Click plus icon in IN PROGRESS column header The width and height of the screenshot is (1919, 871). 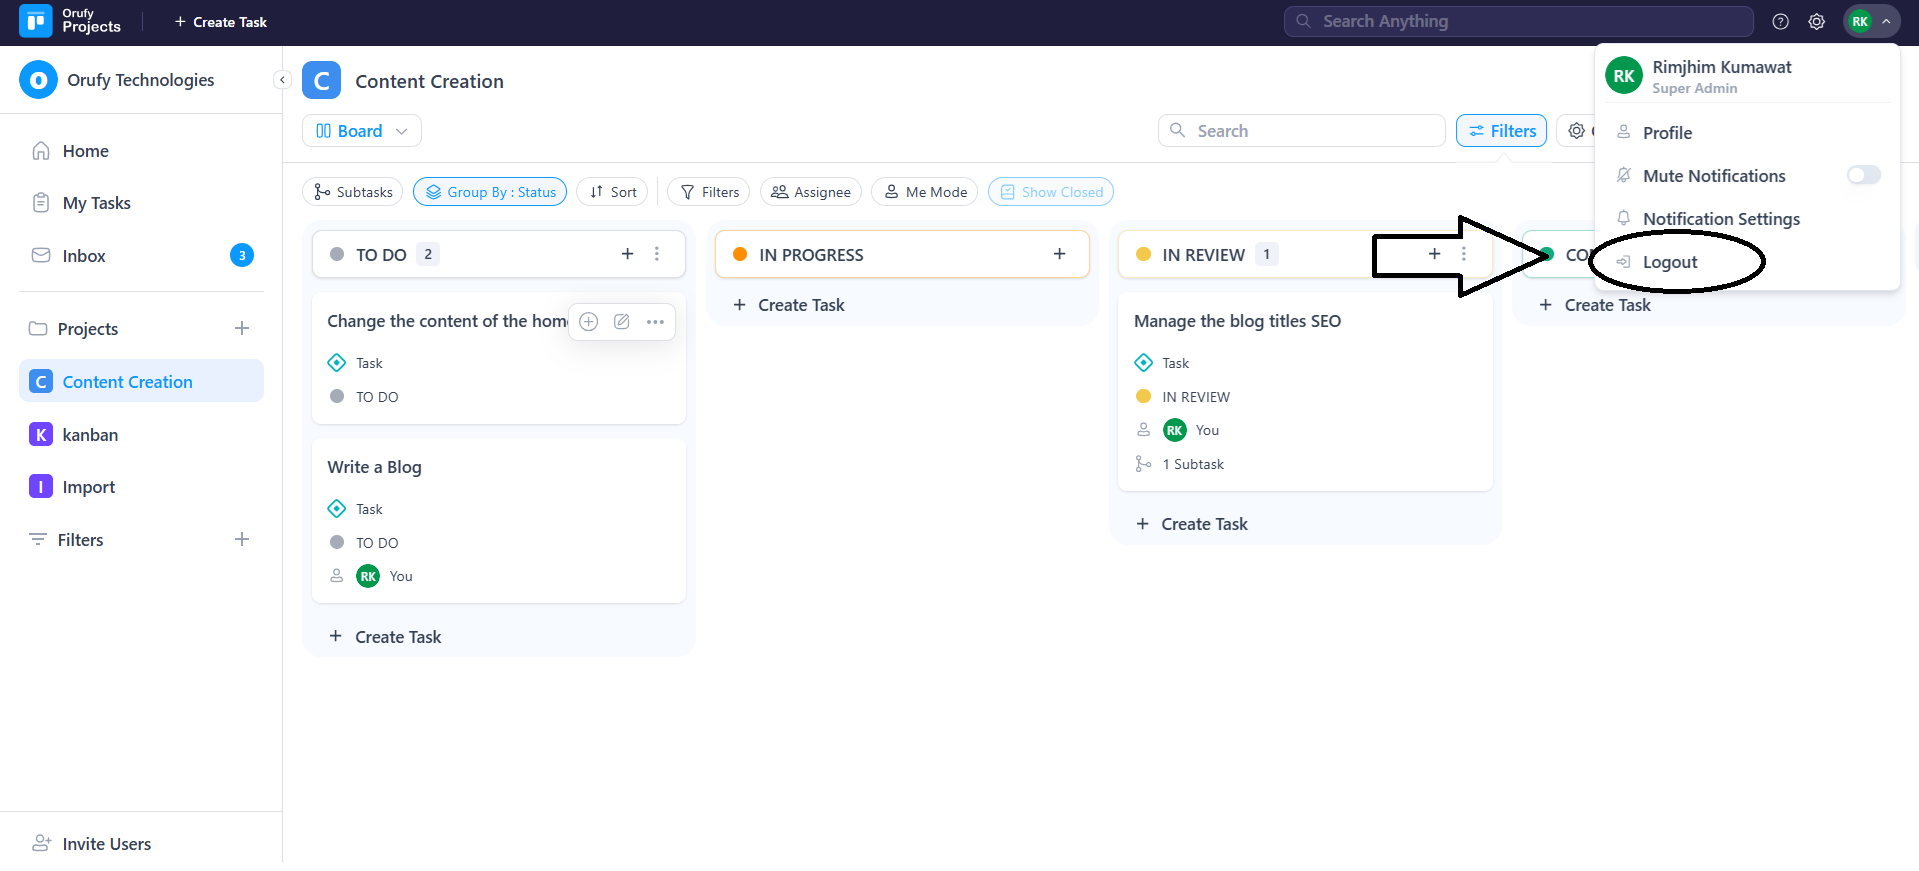click(1059, 254)
